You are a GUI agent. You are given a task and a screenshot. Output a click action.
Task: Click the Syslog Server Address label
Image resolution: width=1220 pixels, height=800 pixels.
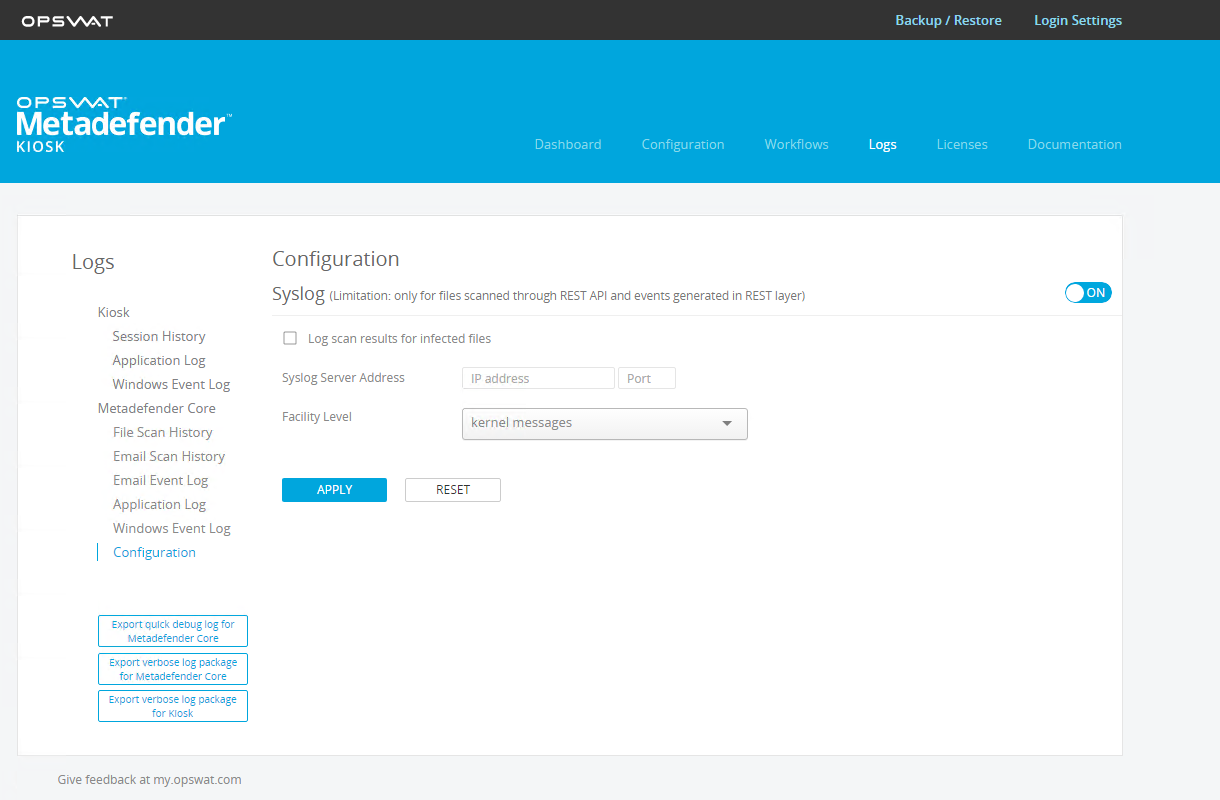pyautogui.click(x=343, y=377)
